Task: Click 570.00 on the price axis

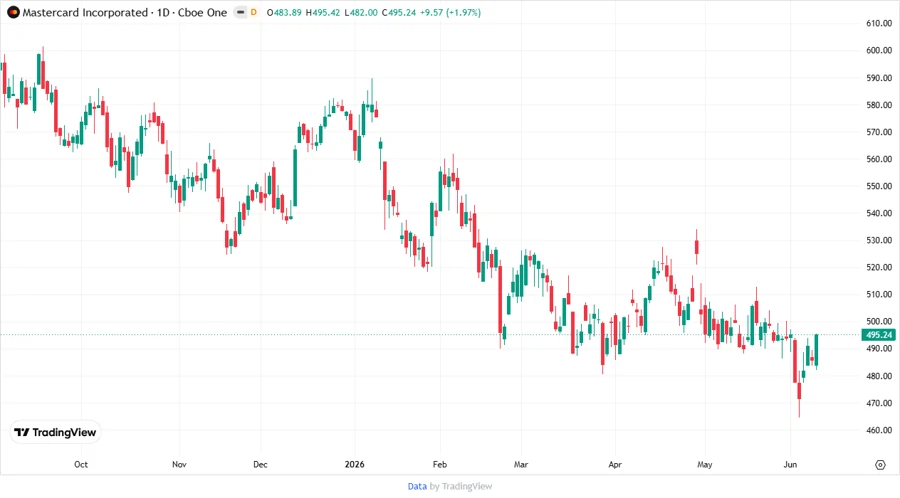Action: [x=879, y=132]
